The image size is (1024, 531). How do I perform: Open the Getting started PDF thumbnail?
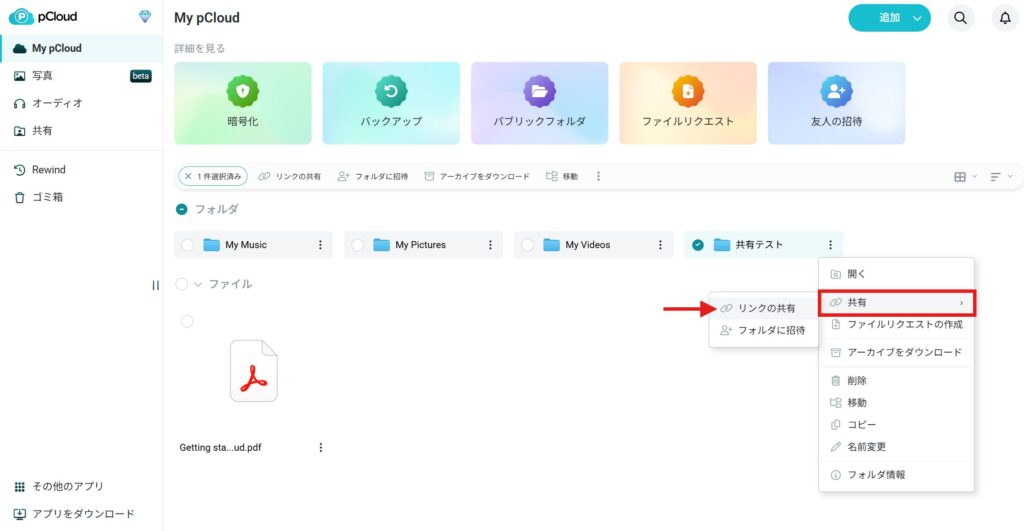tap(254, 370)
